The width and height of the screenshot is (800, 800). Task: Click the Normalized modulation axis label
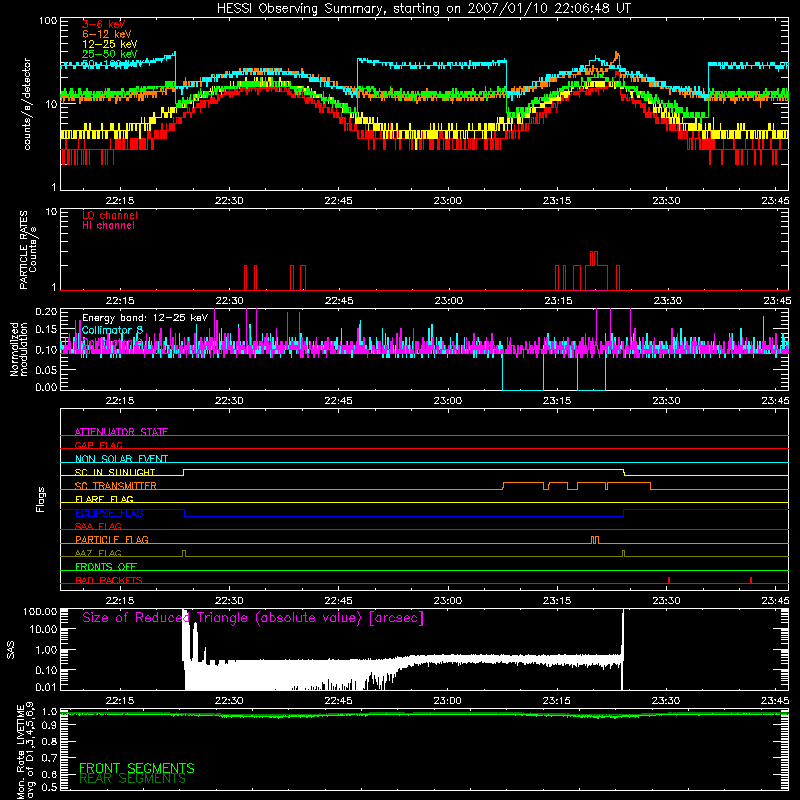[18, 349]
